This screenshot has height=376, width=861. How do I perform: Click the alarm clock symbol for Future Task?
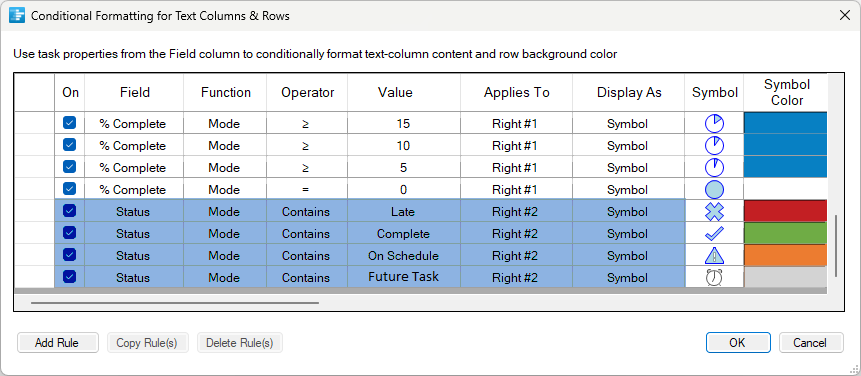pyautogui.click(x=714, y=277)
